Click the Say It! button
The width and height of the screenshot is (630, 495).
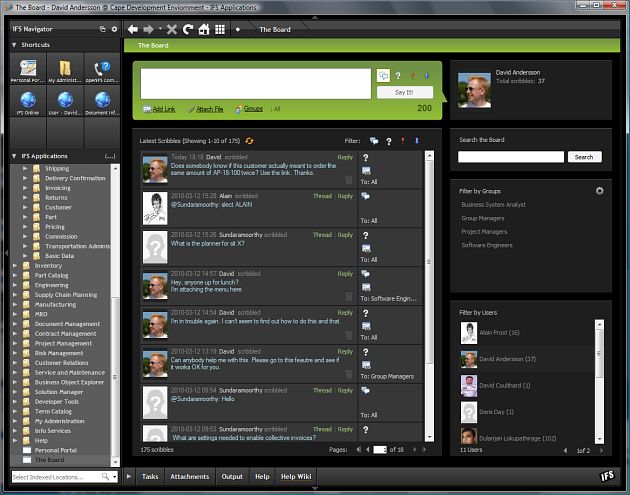[405, 92]
